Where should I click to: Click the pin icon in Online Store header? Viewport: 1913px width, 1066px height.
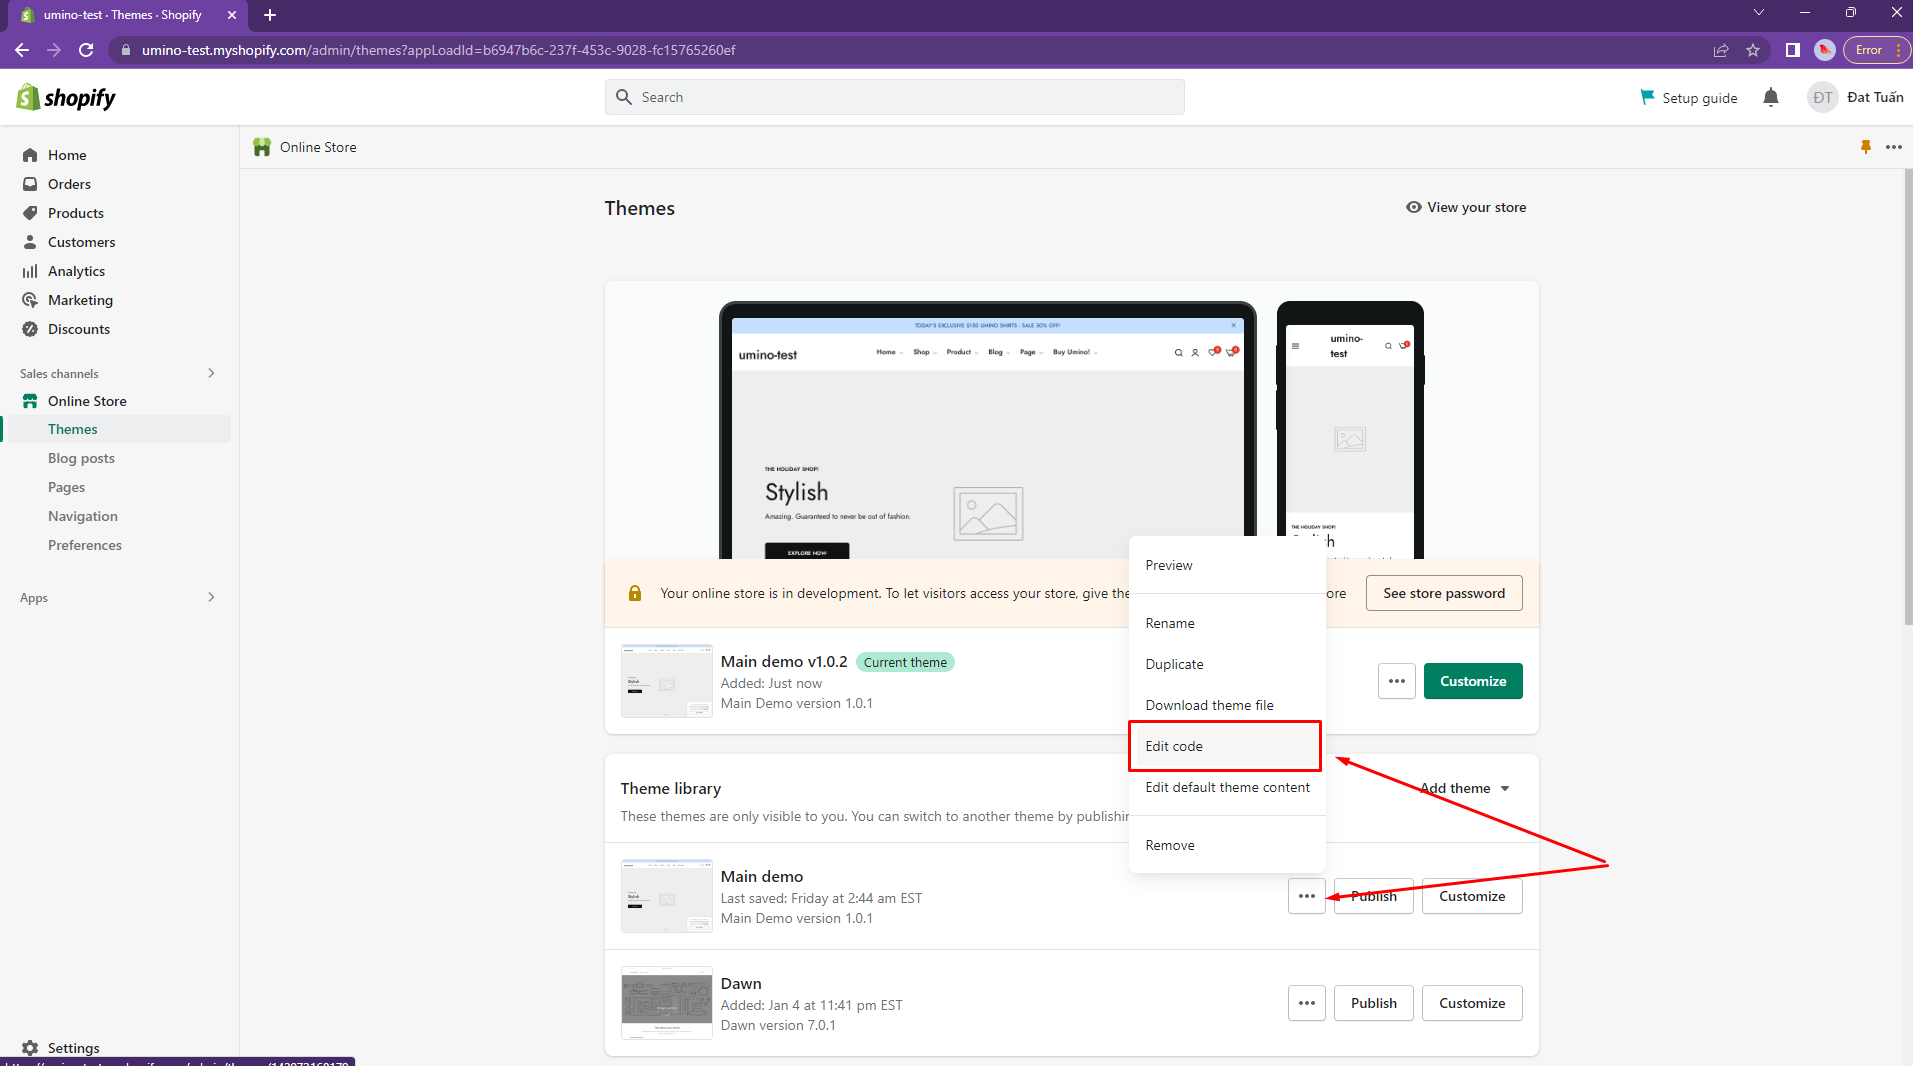point(1866,147)
